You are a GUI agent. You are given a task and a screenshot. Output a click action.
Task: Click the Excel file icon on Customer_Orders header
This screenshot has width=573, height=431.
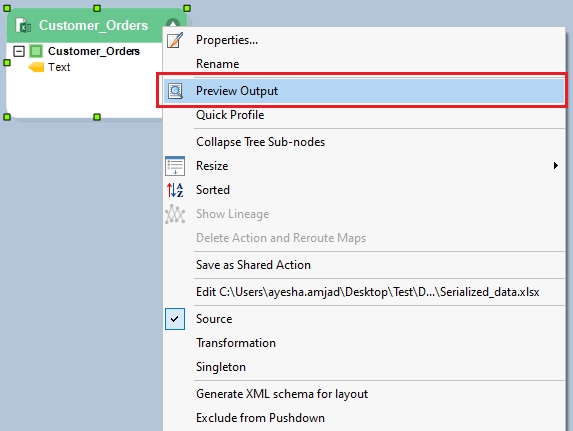pos(23,26)
